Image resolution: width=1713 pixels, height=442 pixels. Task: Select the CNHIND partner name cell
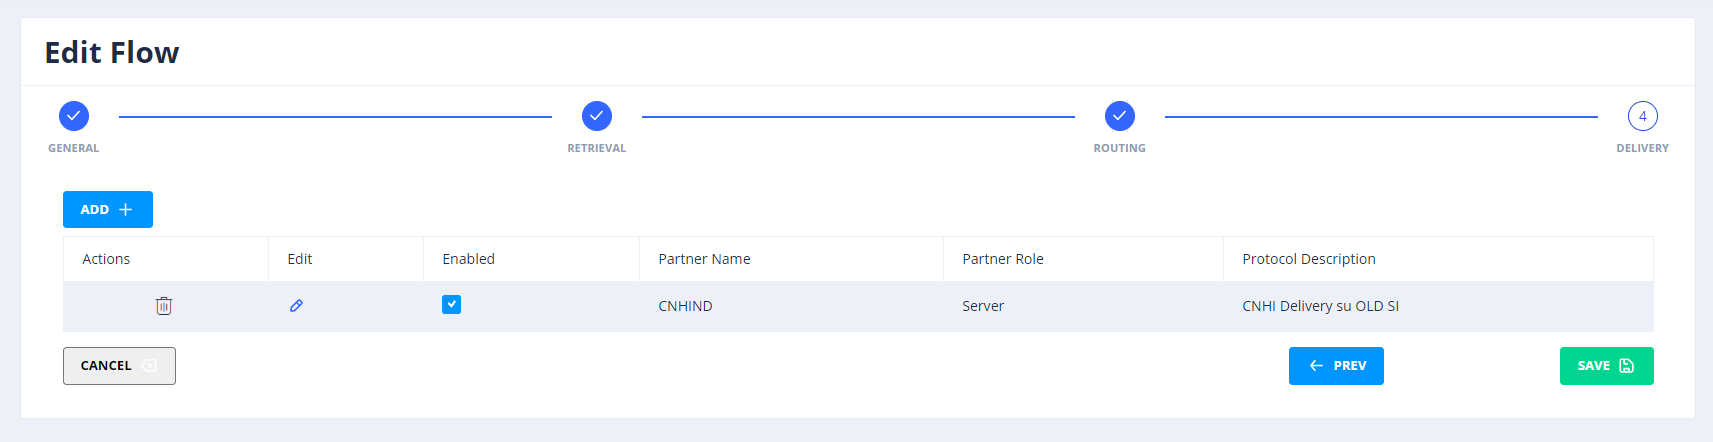pos(686,306)
